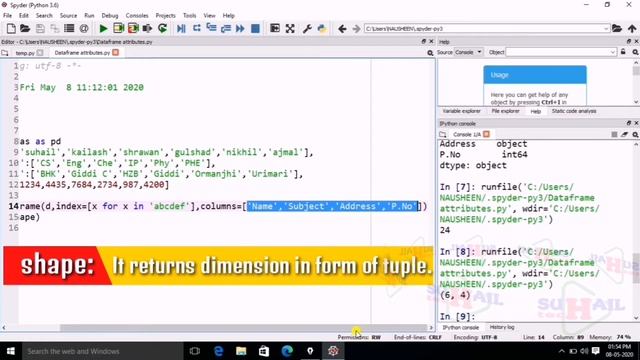
Task: Open the Edit menu
Action: [24, 16]
